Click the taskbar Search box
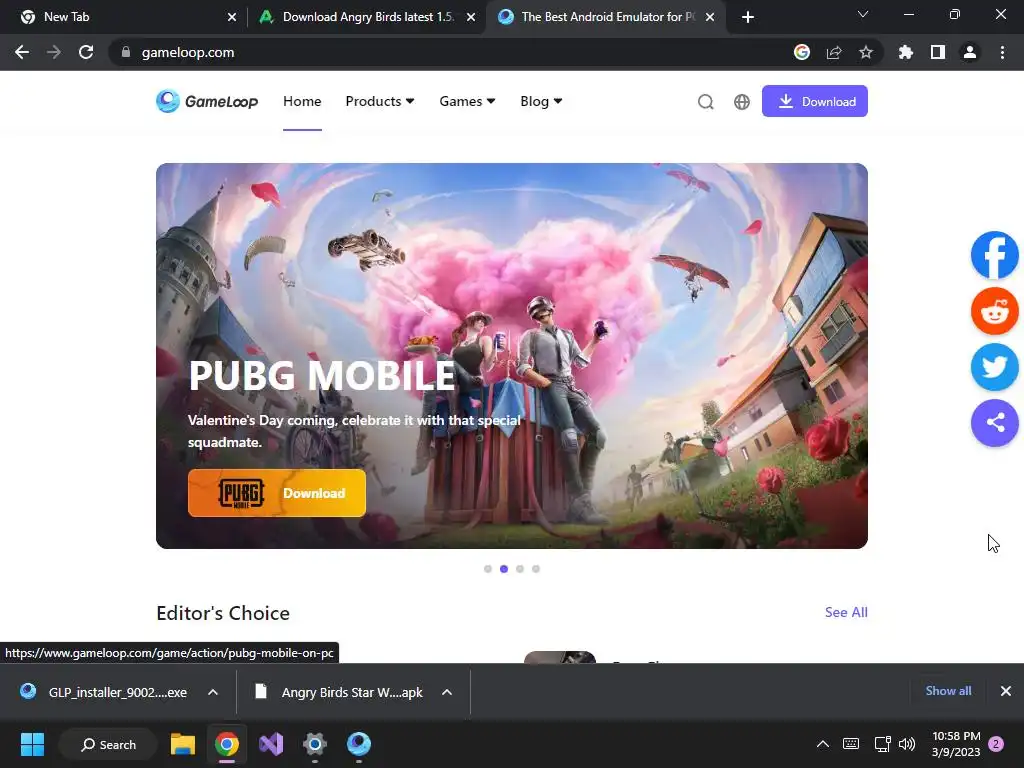Screen dimensions: 1024x768 coord(108,744)
